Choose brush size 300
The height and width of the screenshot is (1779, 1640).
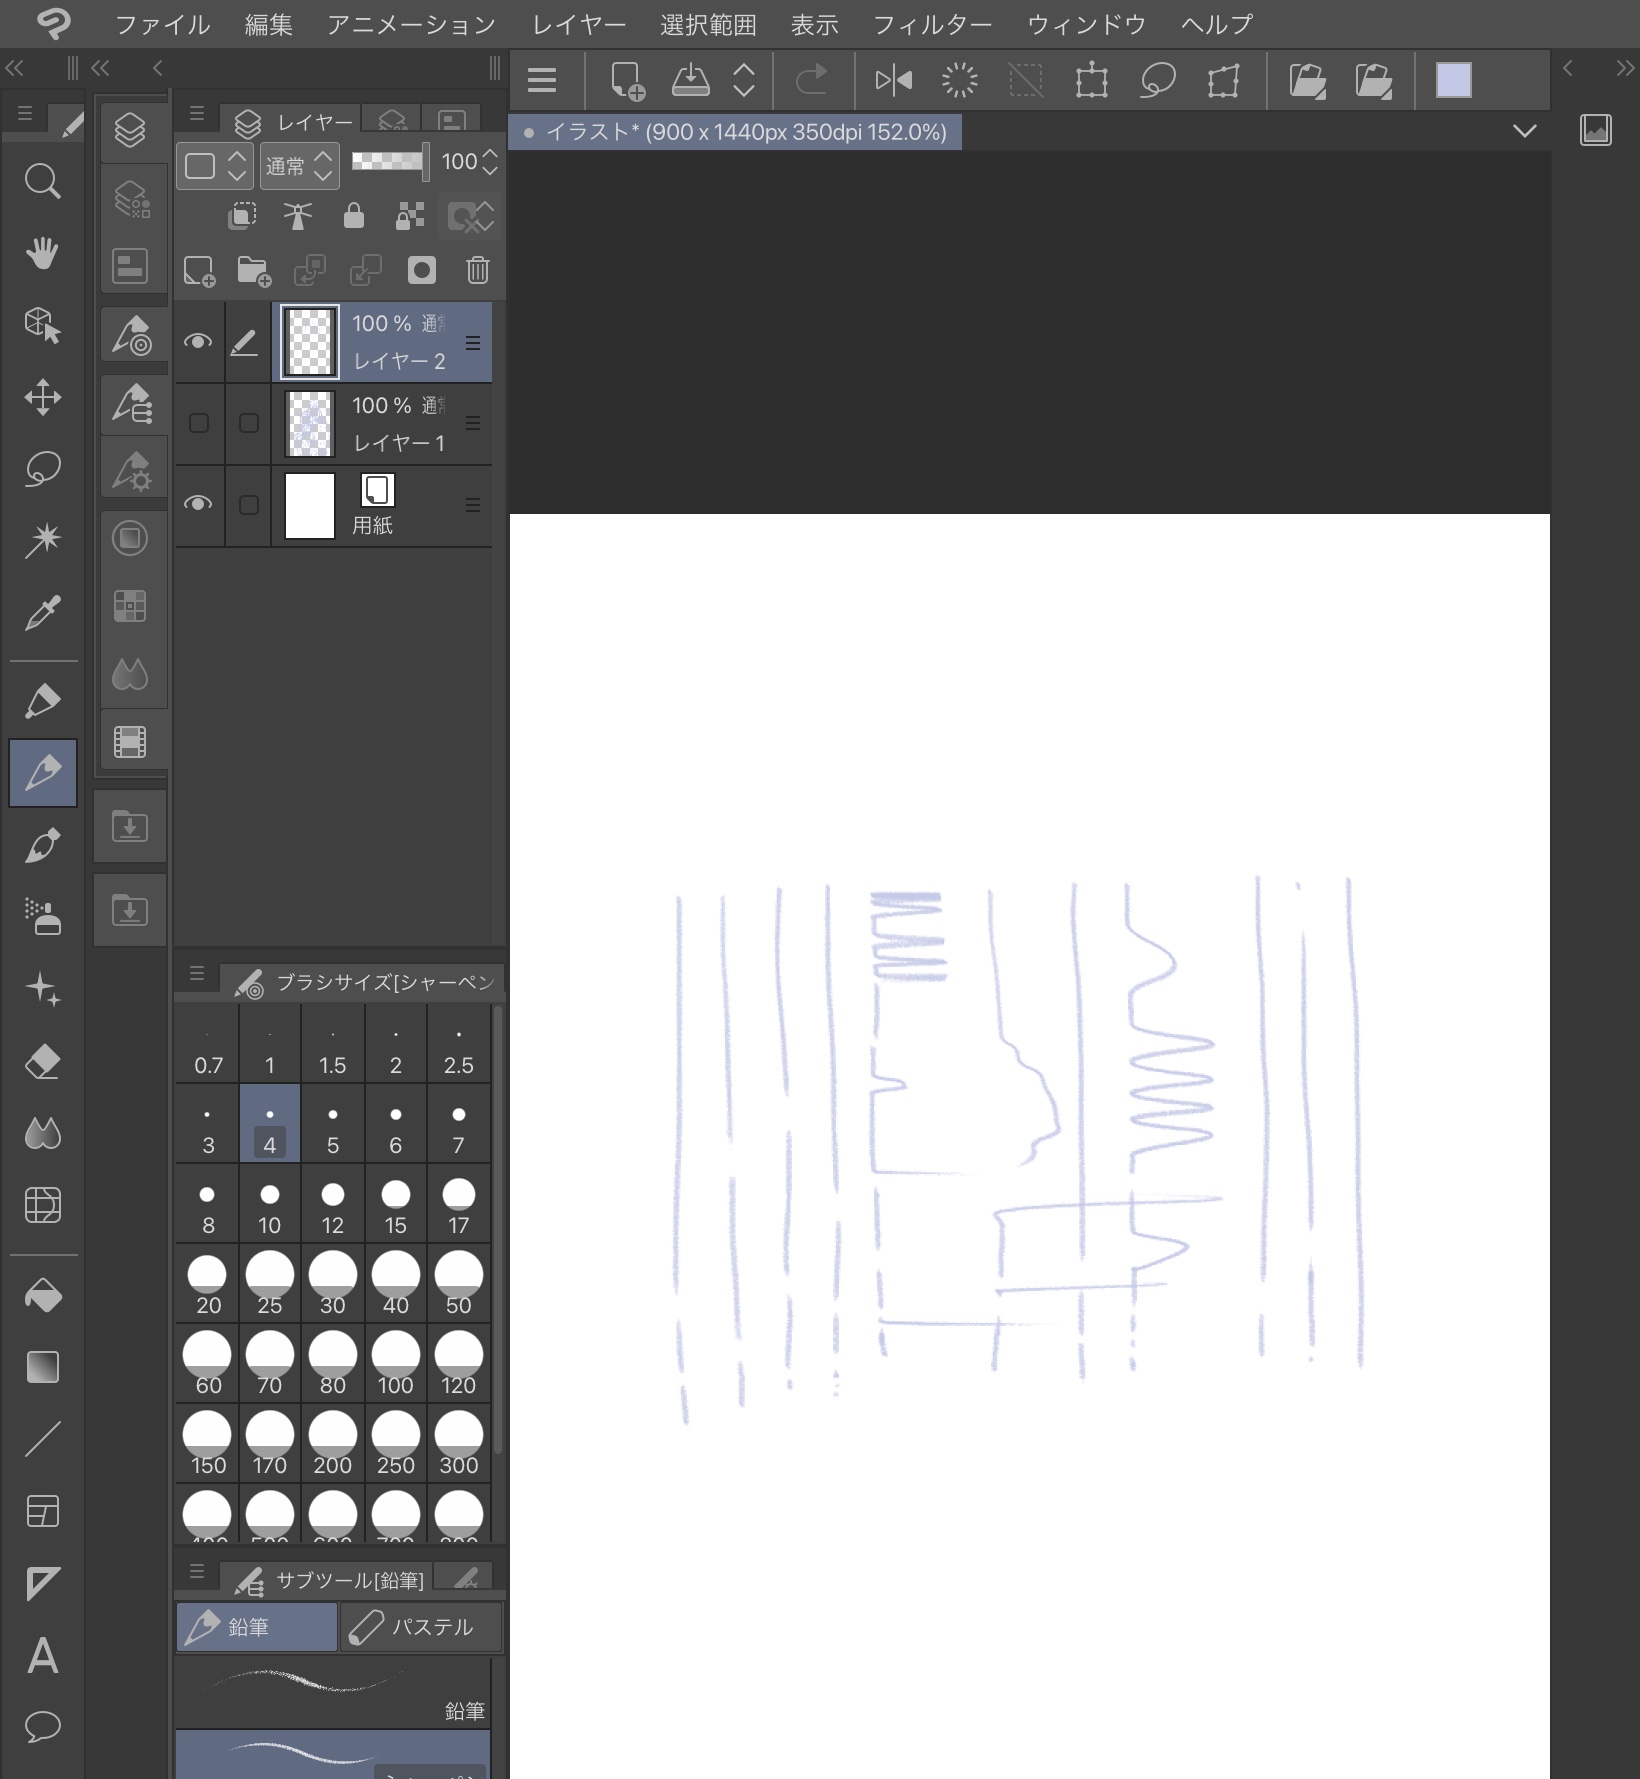coord(459,1444)
